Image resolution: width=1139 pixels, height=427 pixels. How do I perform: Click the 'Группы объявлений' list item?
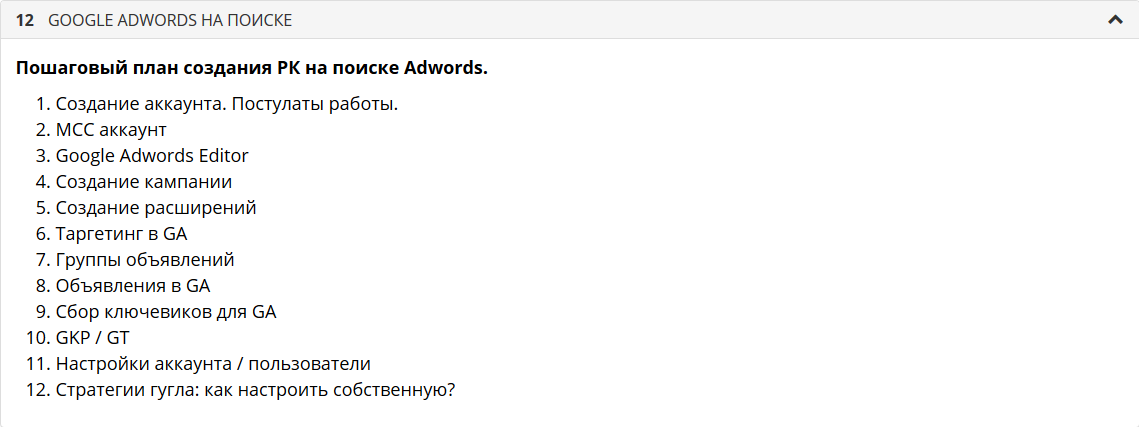145,260
